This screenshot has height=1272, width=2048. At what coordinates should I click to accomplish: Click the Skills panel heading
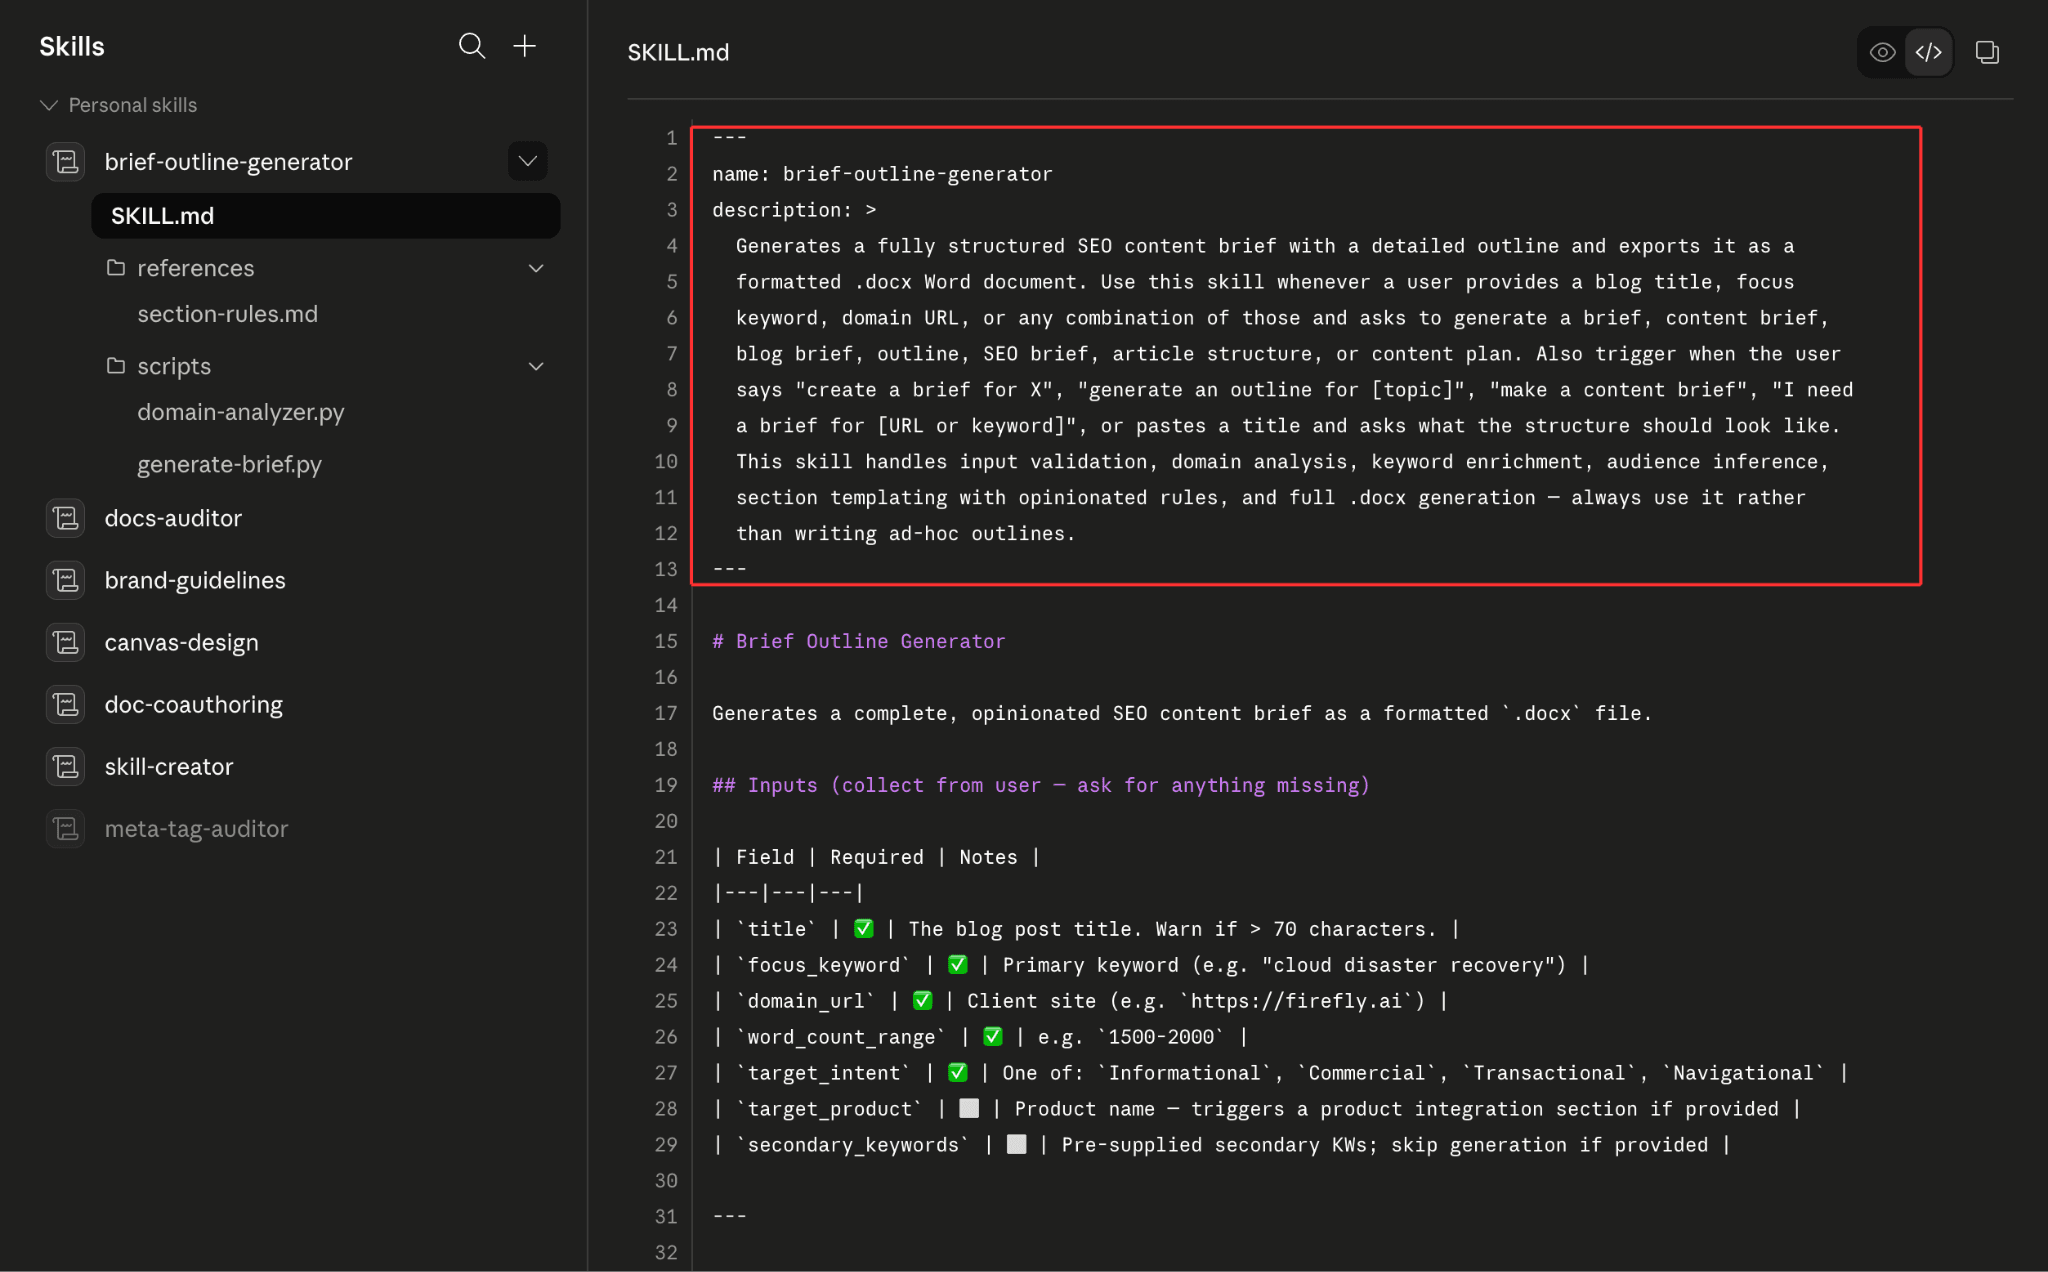click(x=72, y=46)
